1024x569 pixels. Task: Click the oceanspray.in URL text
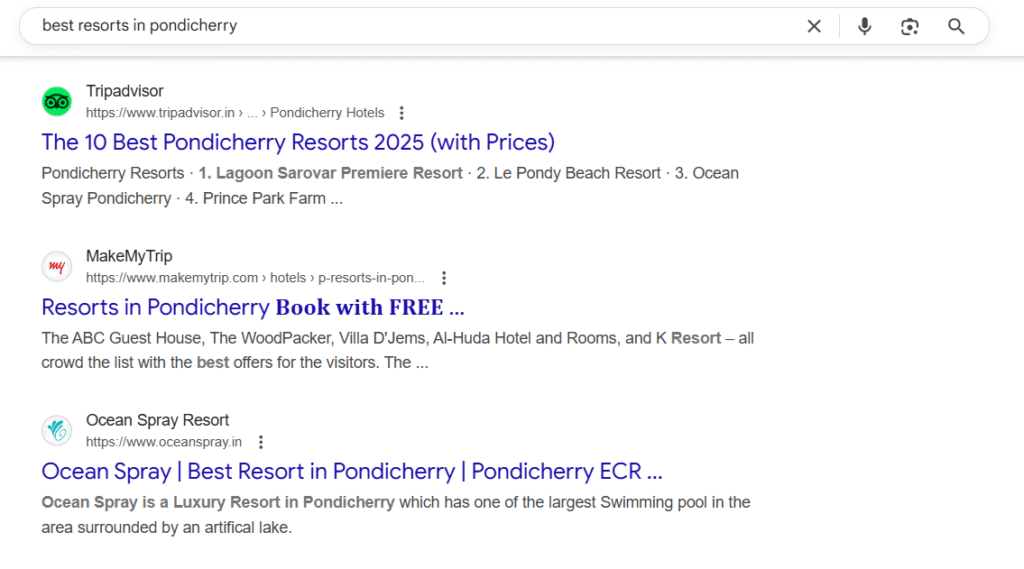(164, 442)
